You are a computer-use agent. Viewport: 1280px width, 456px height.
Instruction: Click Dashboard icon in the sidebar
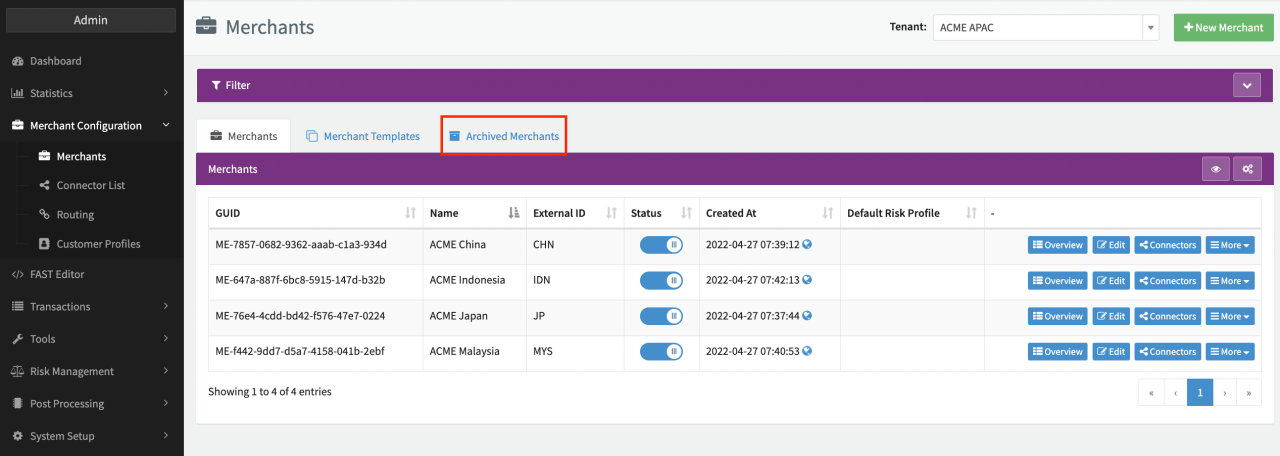[17, 61]
